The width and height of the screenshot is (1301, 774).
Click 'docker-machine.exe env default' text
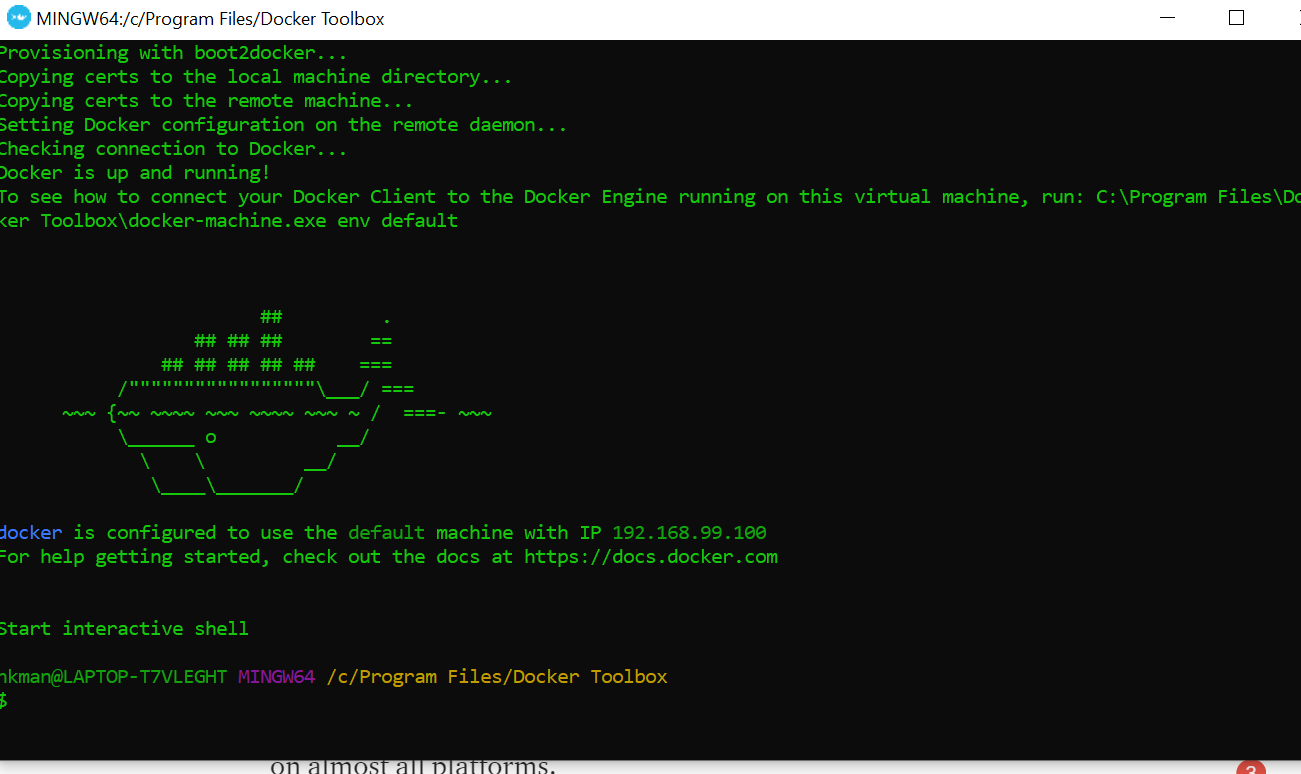point(292,221)
